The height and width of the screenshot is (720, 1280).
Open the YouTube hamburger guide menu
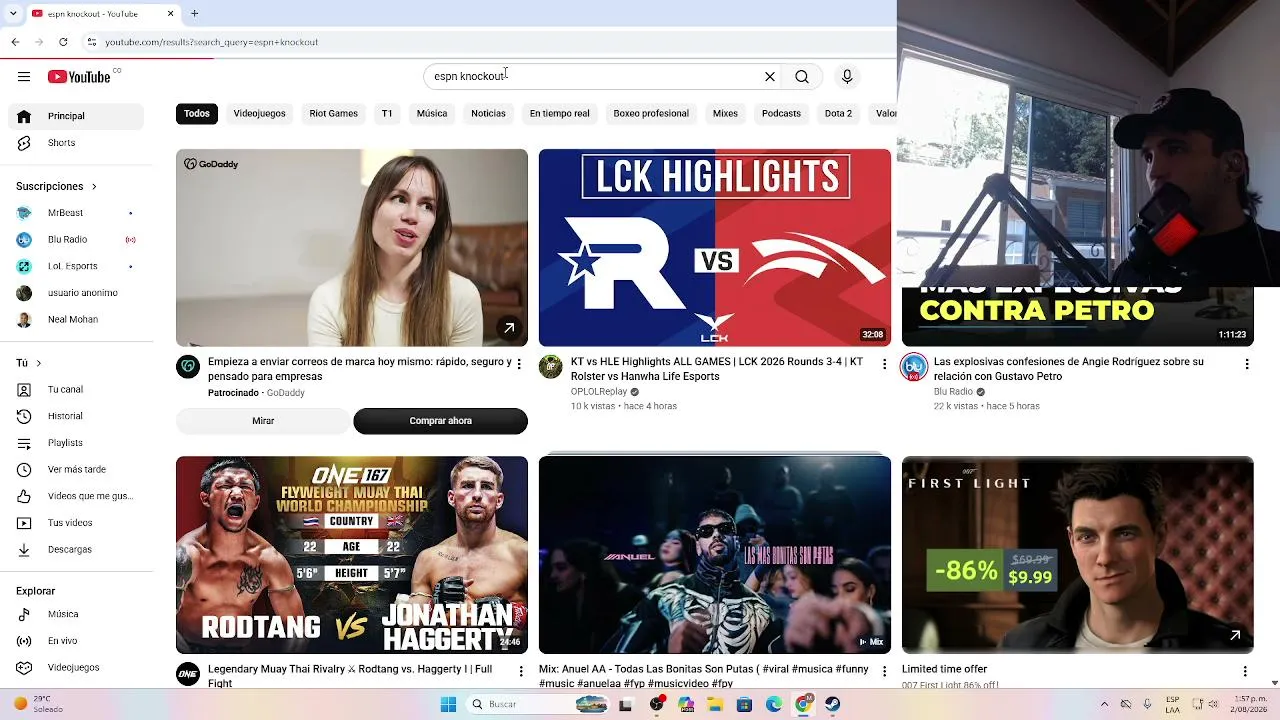click(24, 77)
